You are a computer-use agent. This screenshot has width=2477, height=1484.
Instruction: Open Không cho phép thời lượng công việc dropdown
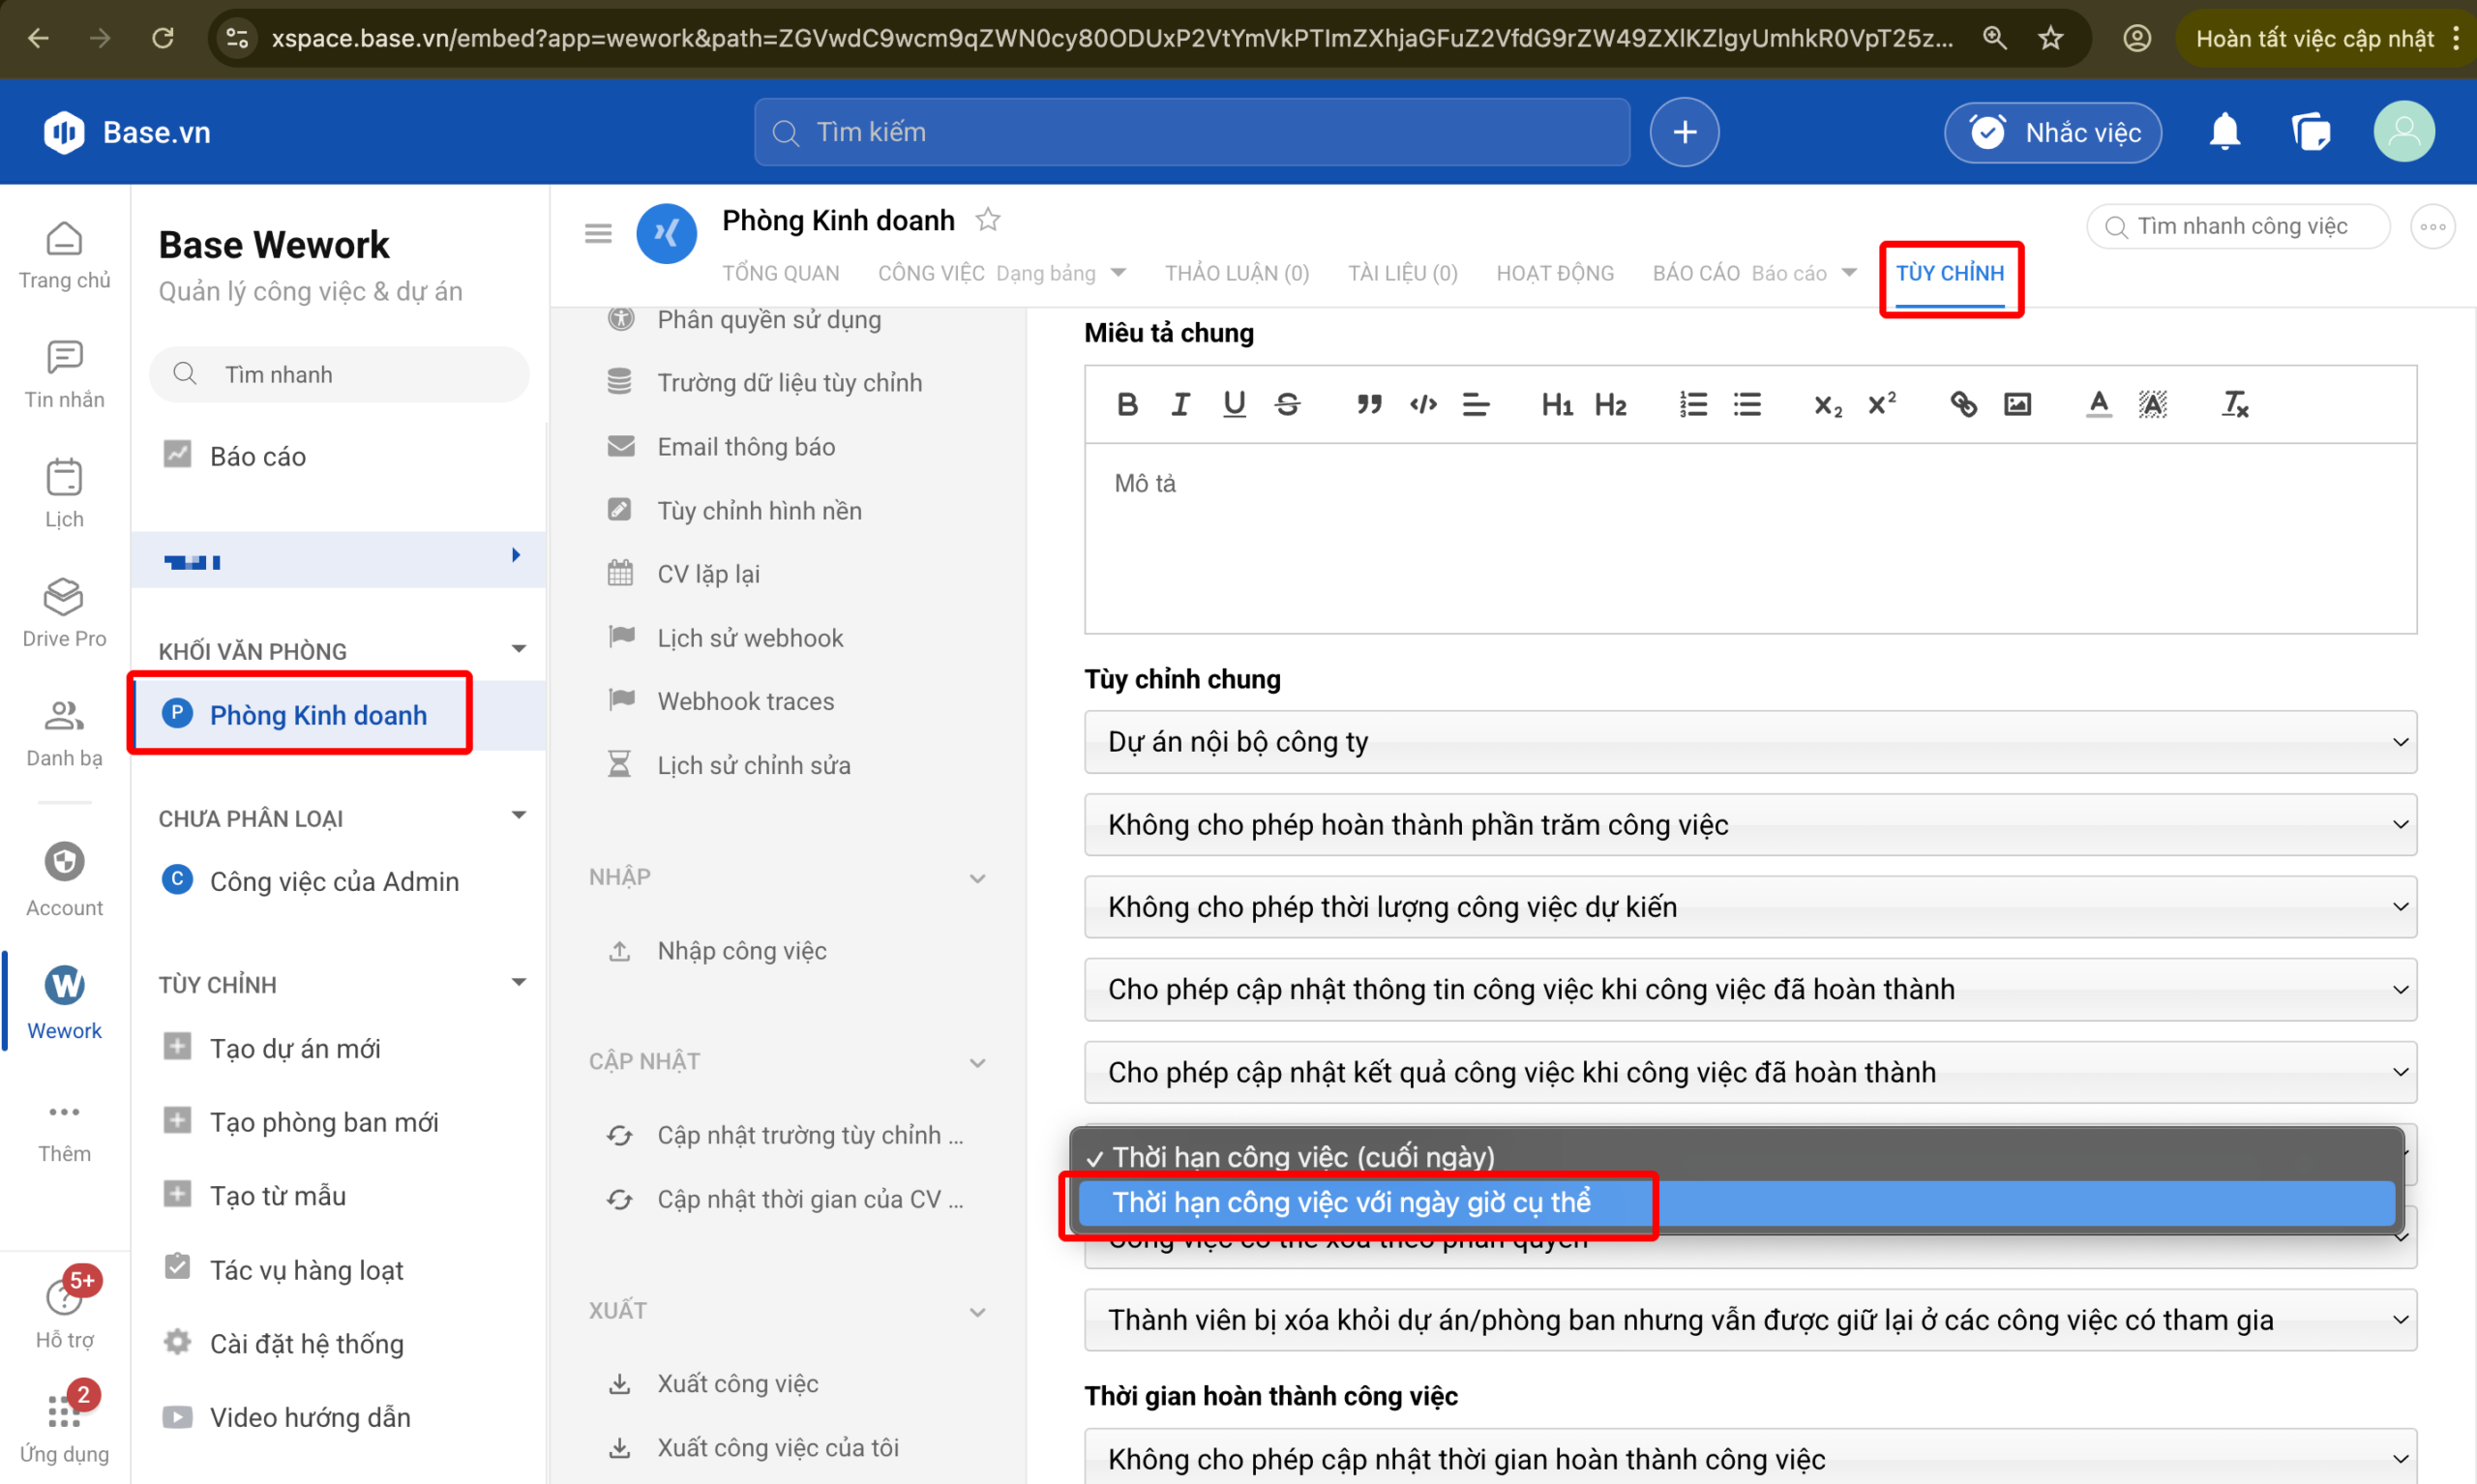point(1749,907)
